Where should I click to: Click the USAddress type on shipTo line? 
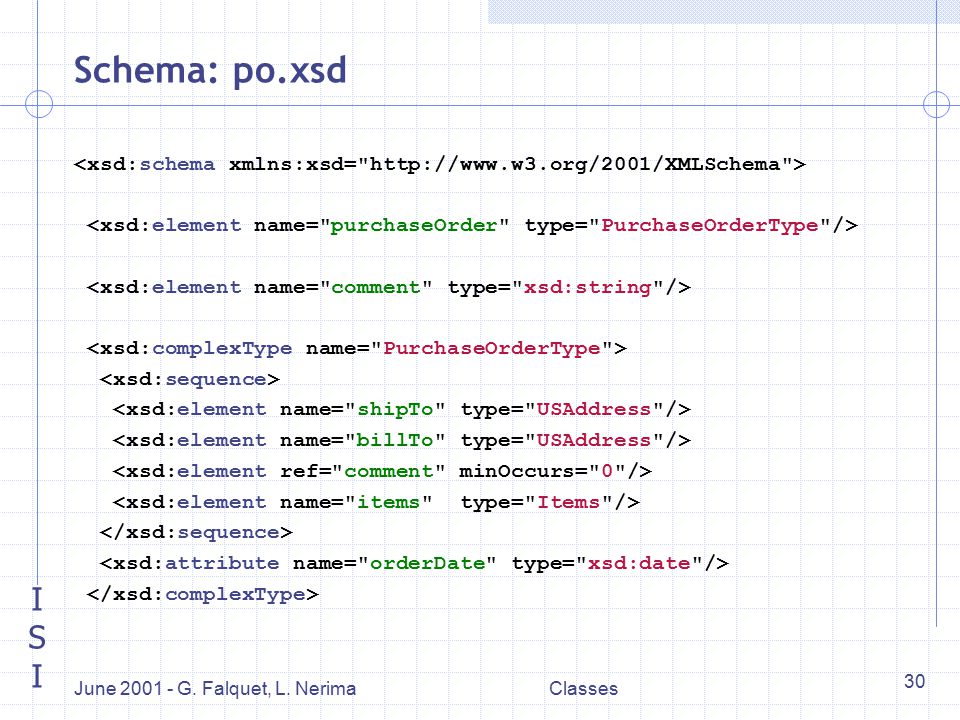point(593,410)
